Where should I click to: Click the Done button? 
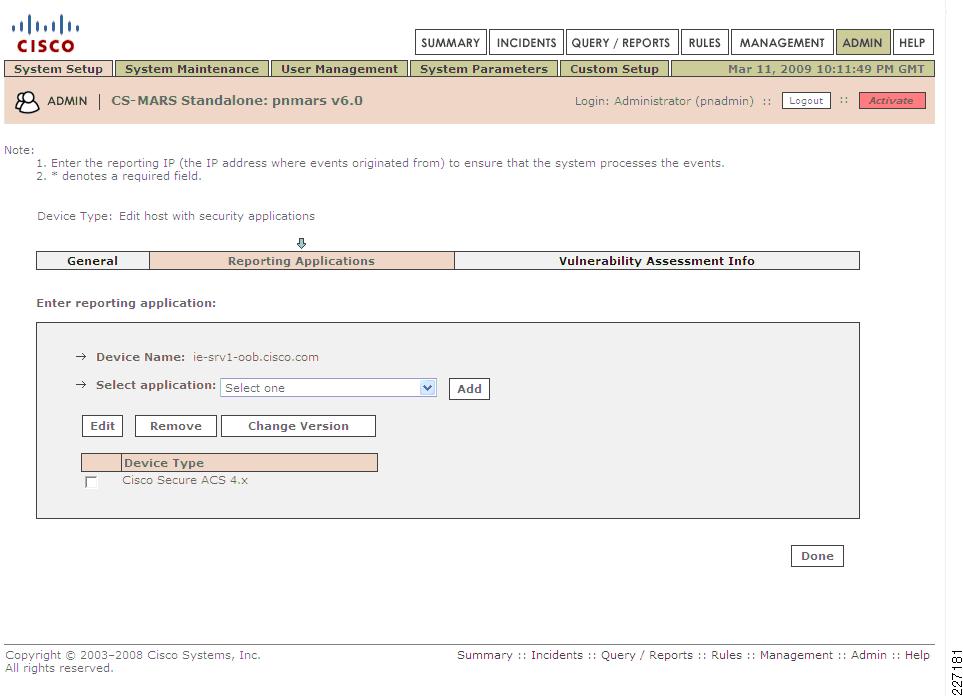817,556
